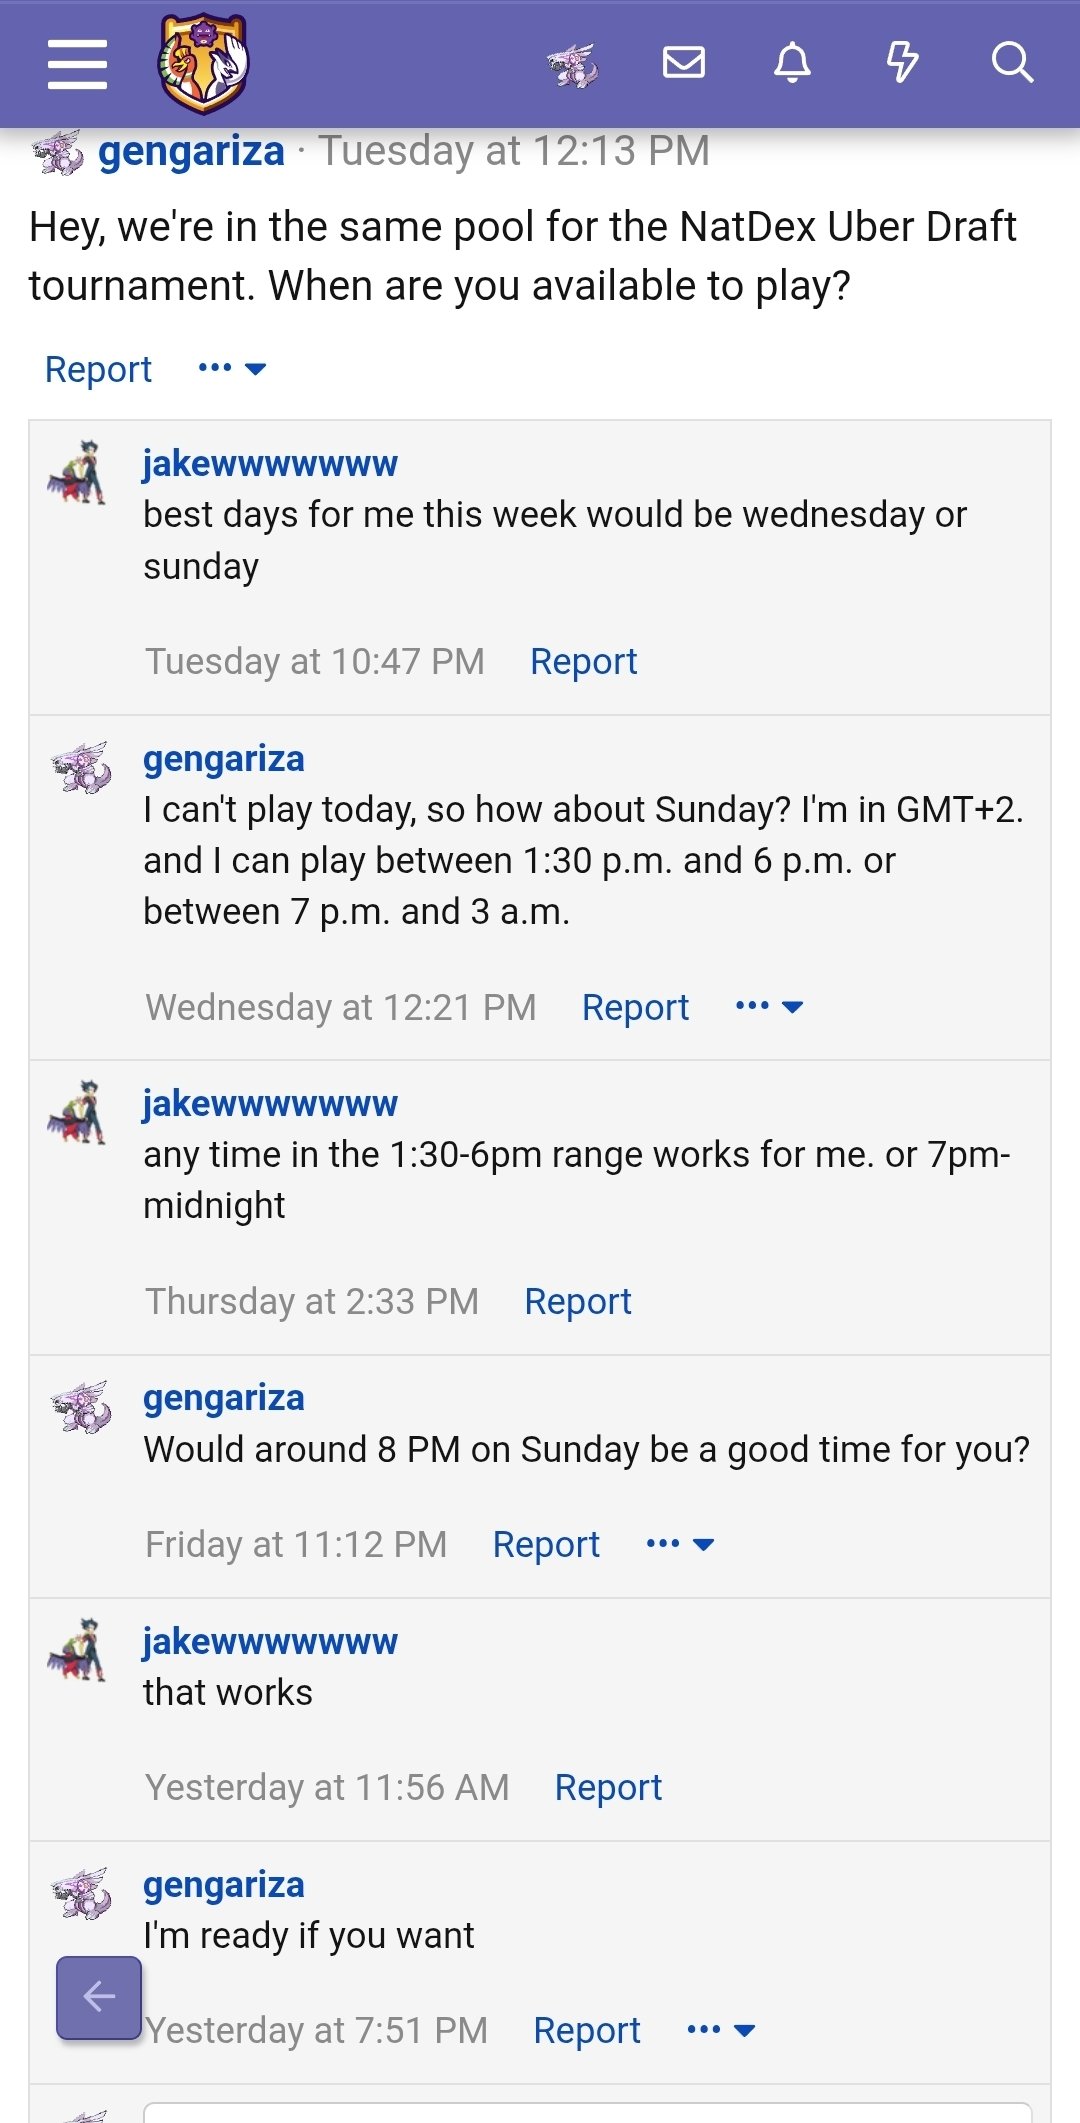Viewport: 1080px width, 2123px height.
Task: Open the hamburger navigation menu
Action: click(x=77, y=65)
